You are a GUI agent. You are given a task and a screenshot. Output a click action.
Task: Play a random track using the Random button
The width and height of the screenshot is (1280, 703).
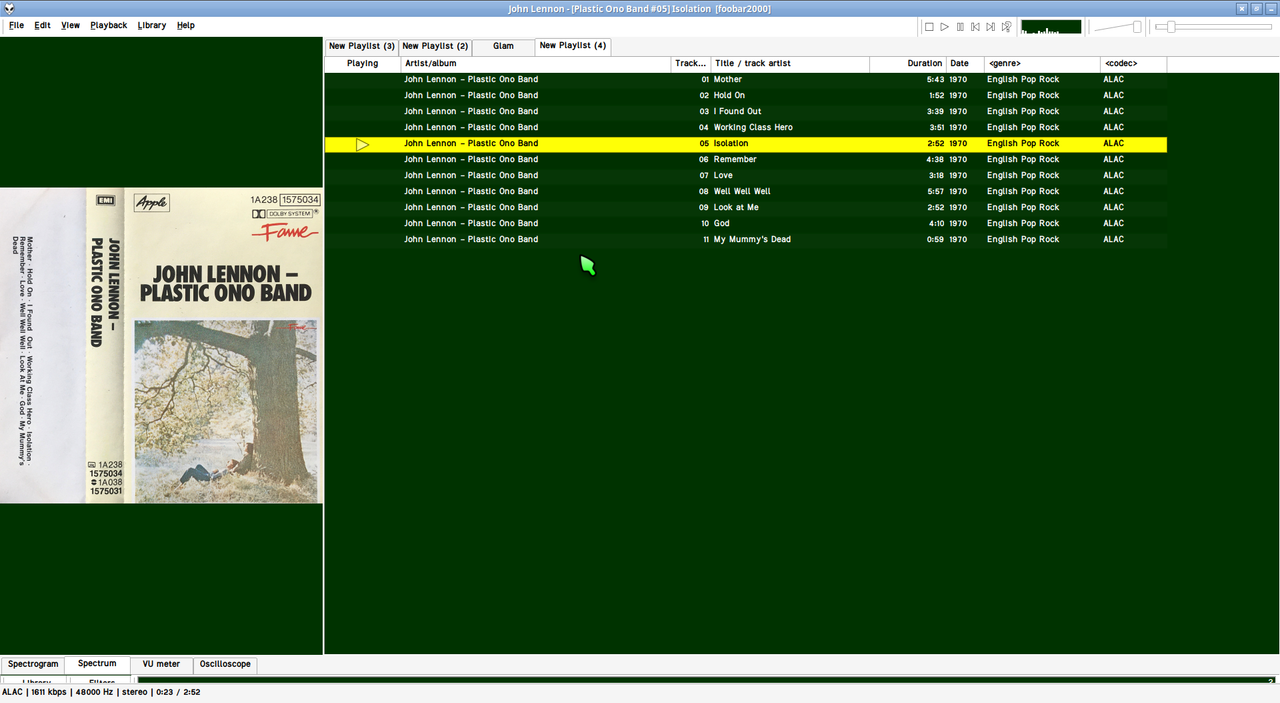[1006, 27]
